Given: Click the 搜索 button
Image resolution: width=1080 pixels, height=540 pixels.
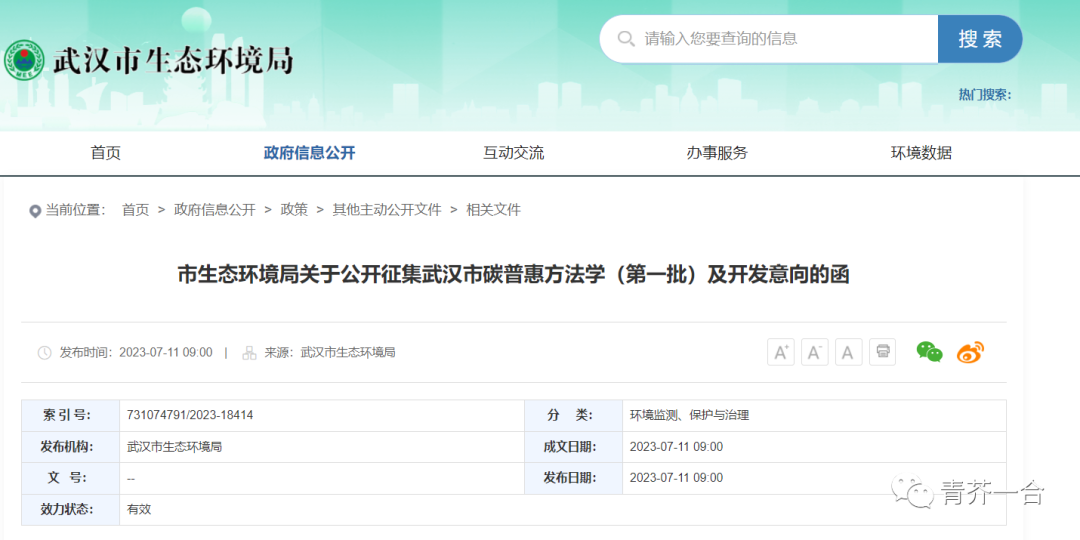Looking at the screenshot, I should (980, 39).
